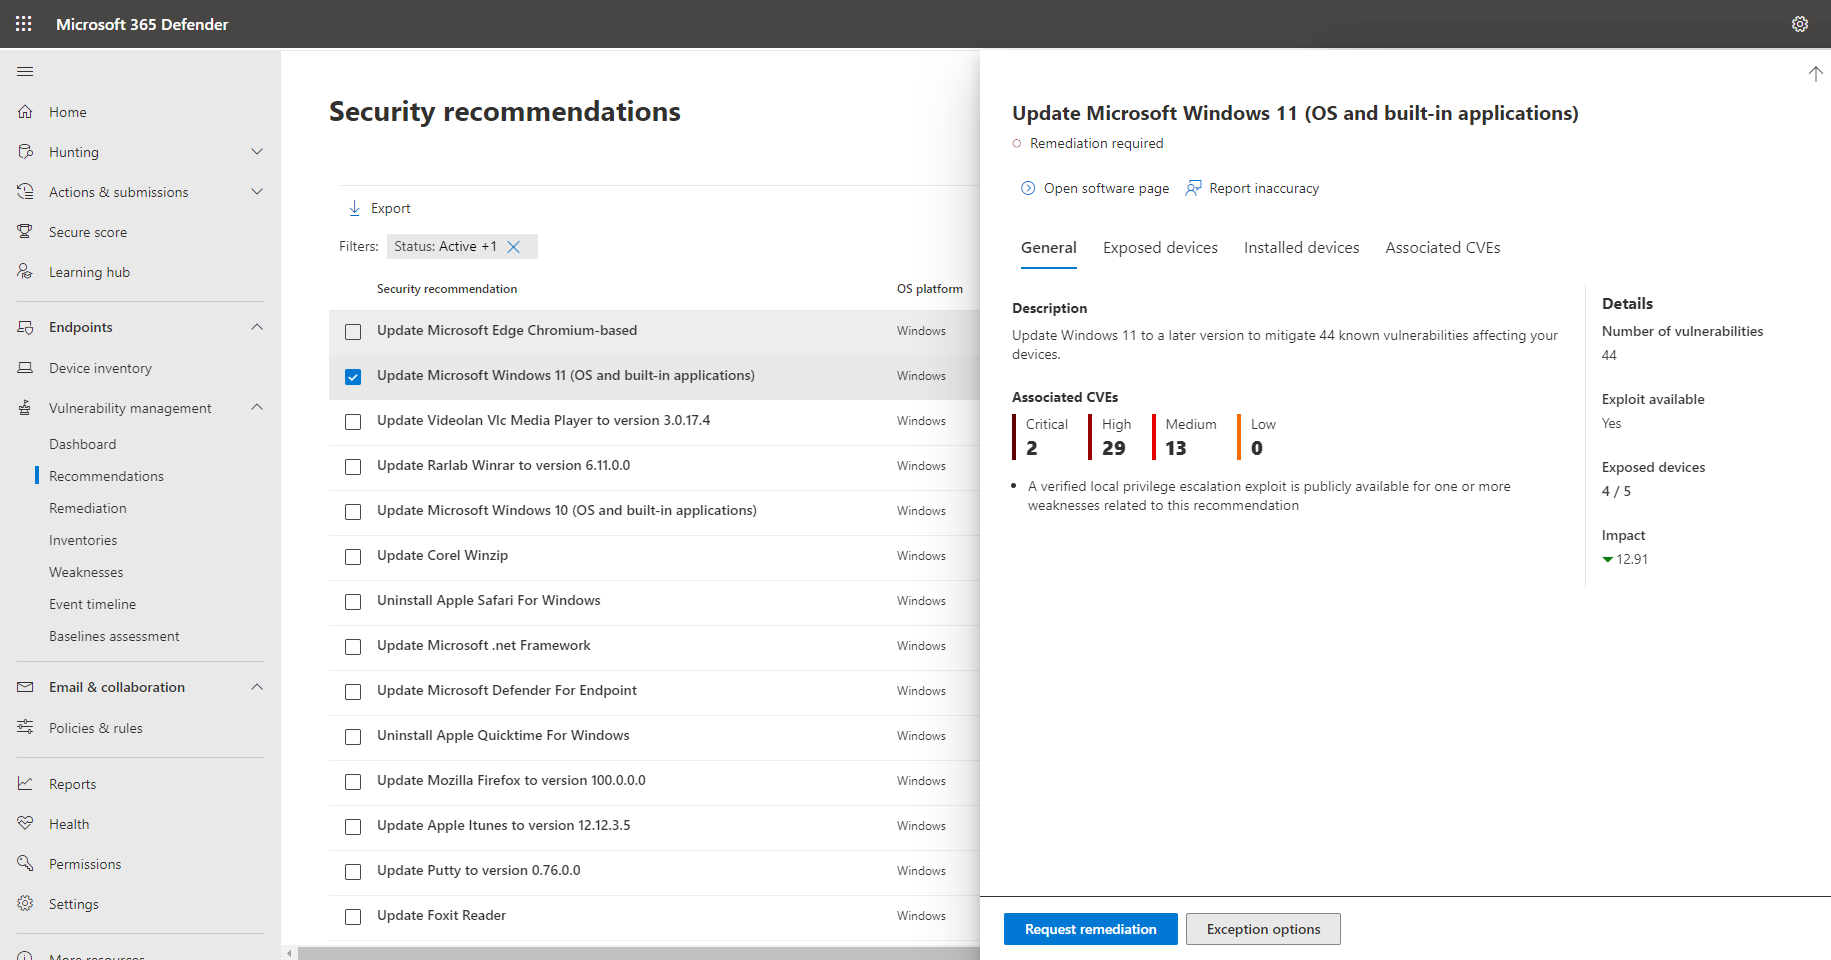The height and width of the screenshot is (960, 1831).
Task: Select the Uninstall Apple Quicktime For Windows row
Action: 654,737
